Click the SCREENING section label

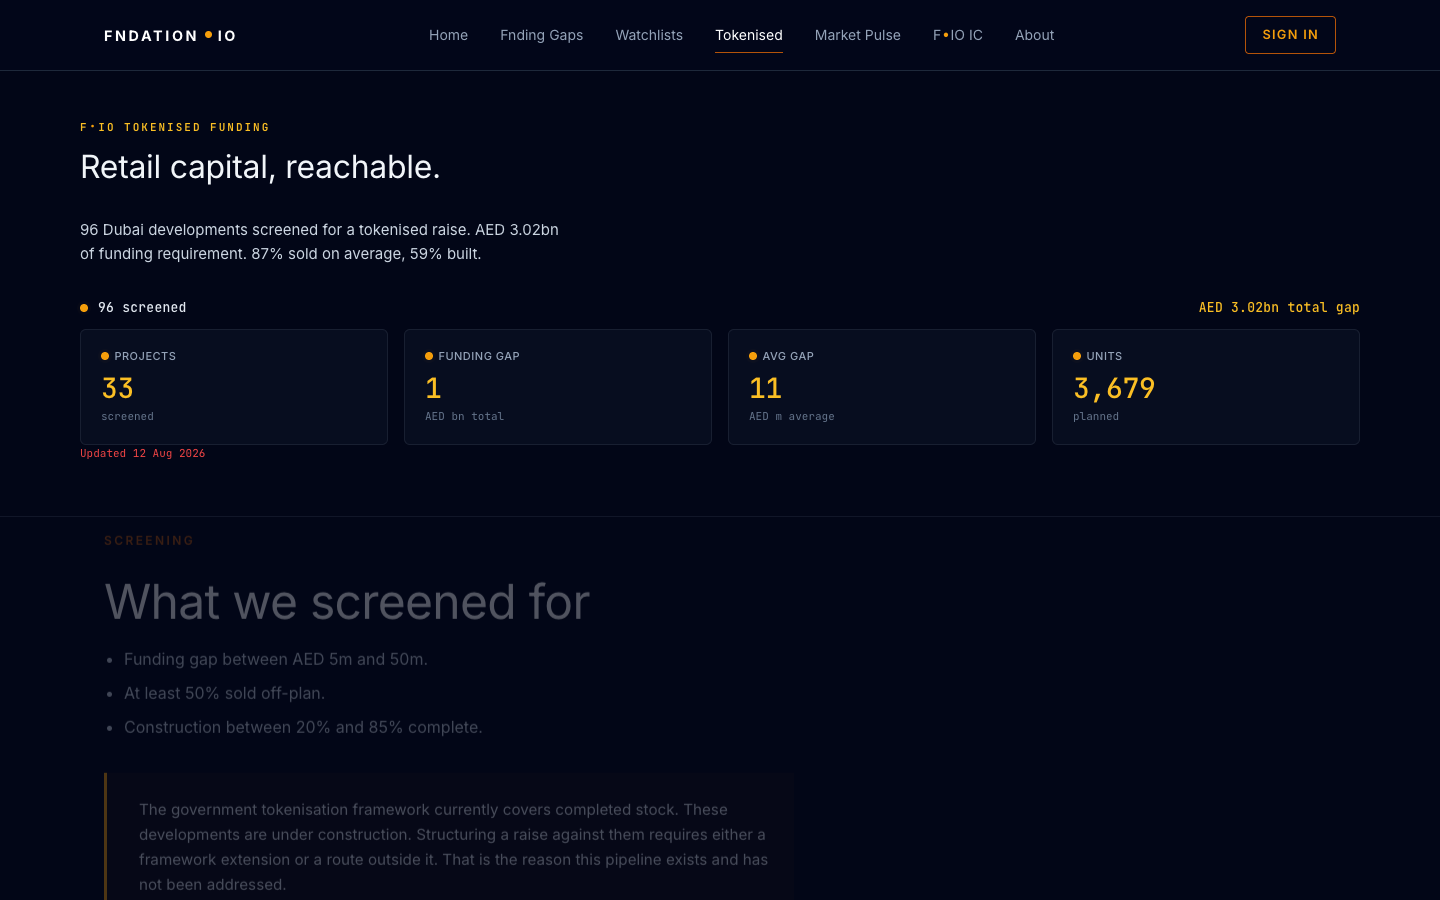[x=149, y=541]
